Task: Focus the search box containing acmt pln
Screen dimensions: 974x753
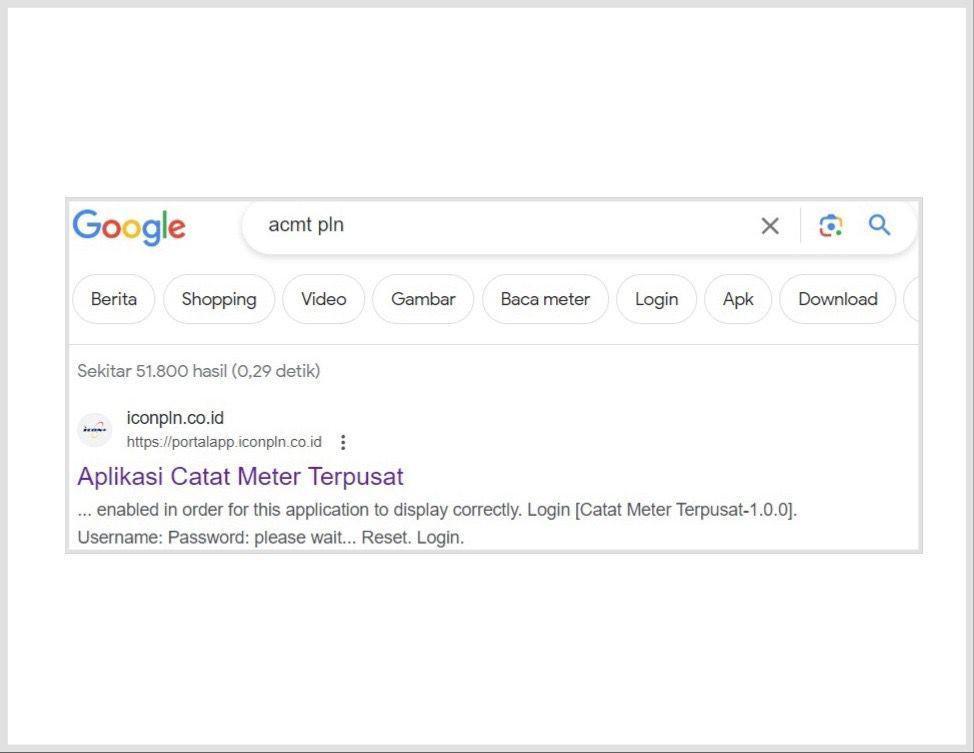Action: coord(500,225)
